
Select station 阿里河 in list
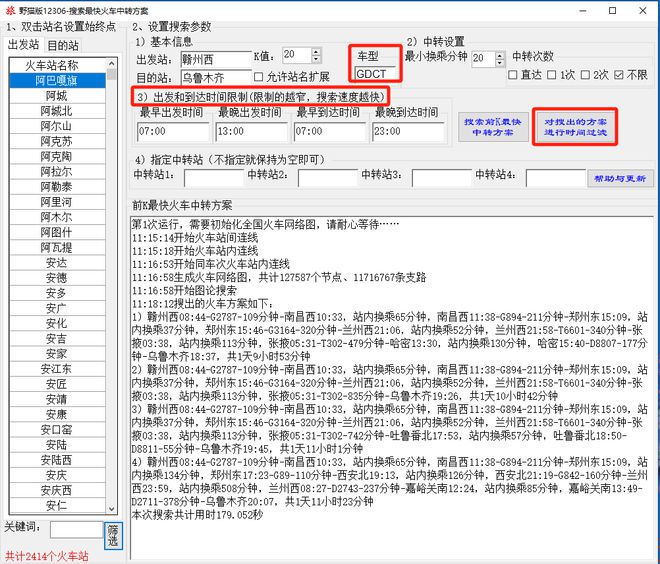pos(57,202)
